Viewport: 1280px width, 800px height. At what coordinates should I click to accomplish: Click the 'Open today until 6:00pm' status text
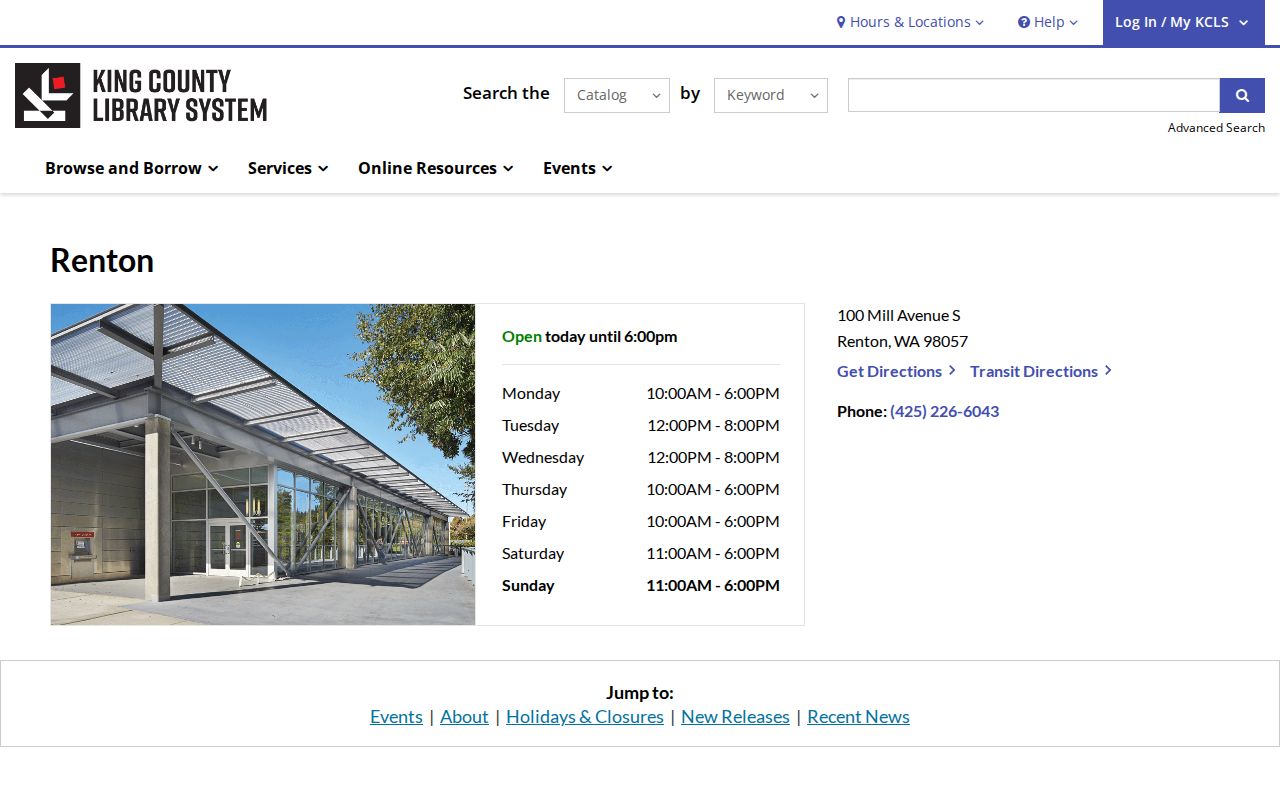pyautogui.click(x=590, y=336)
